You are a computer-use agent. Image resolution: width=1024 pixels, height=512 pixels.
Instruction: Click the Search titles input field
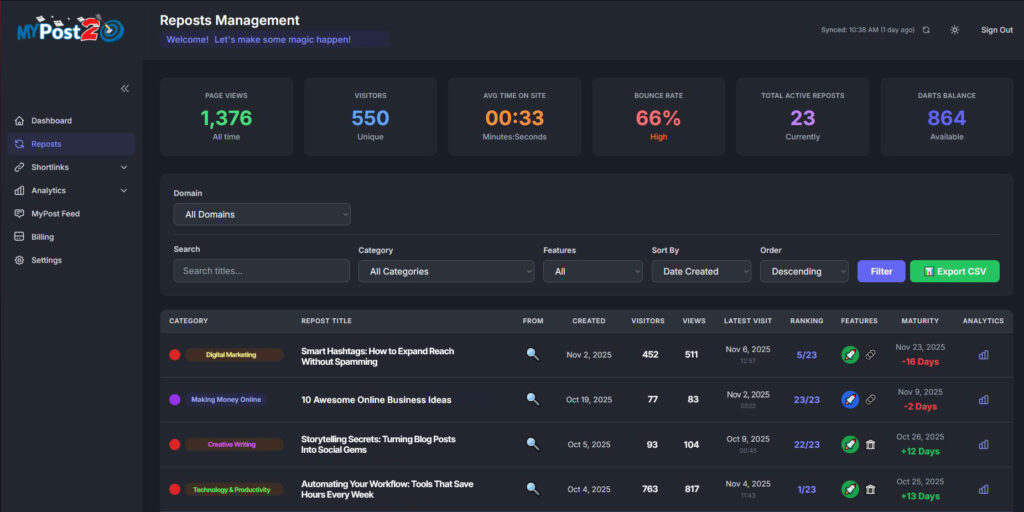pos(261,271)
